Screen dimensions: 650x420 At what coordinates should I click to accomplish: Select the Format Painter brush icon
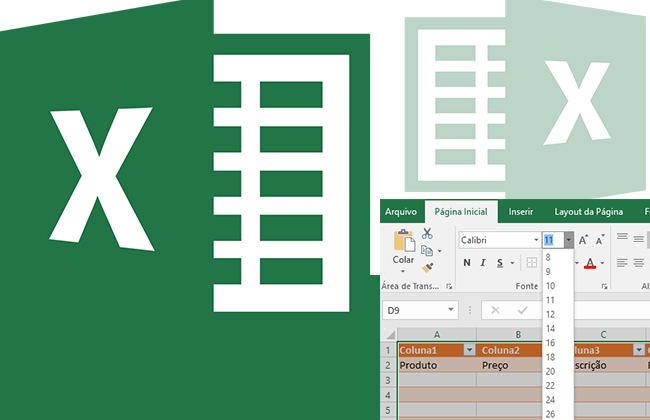[x=427, y=268]
